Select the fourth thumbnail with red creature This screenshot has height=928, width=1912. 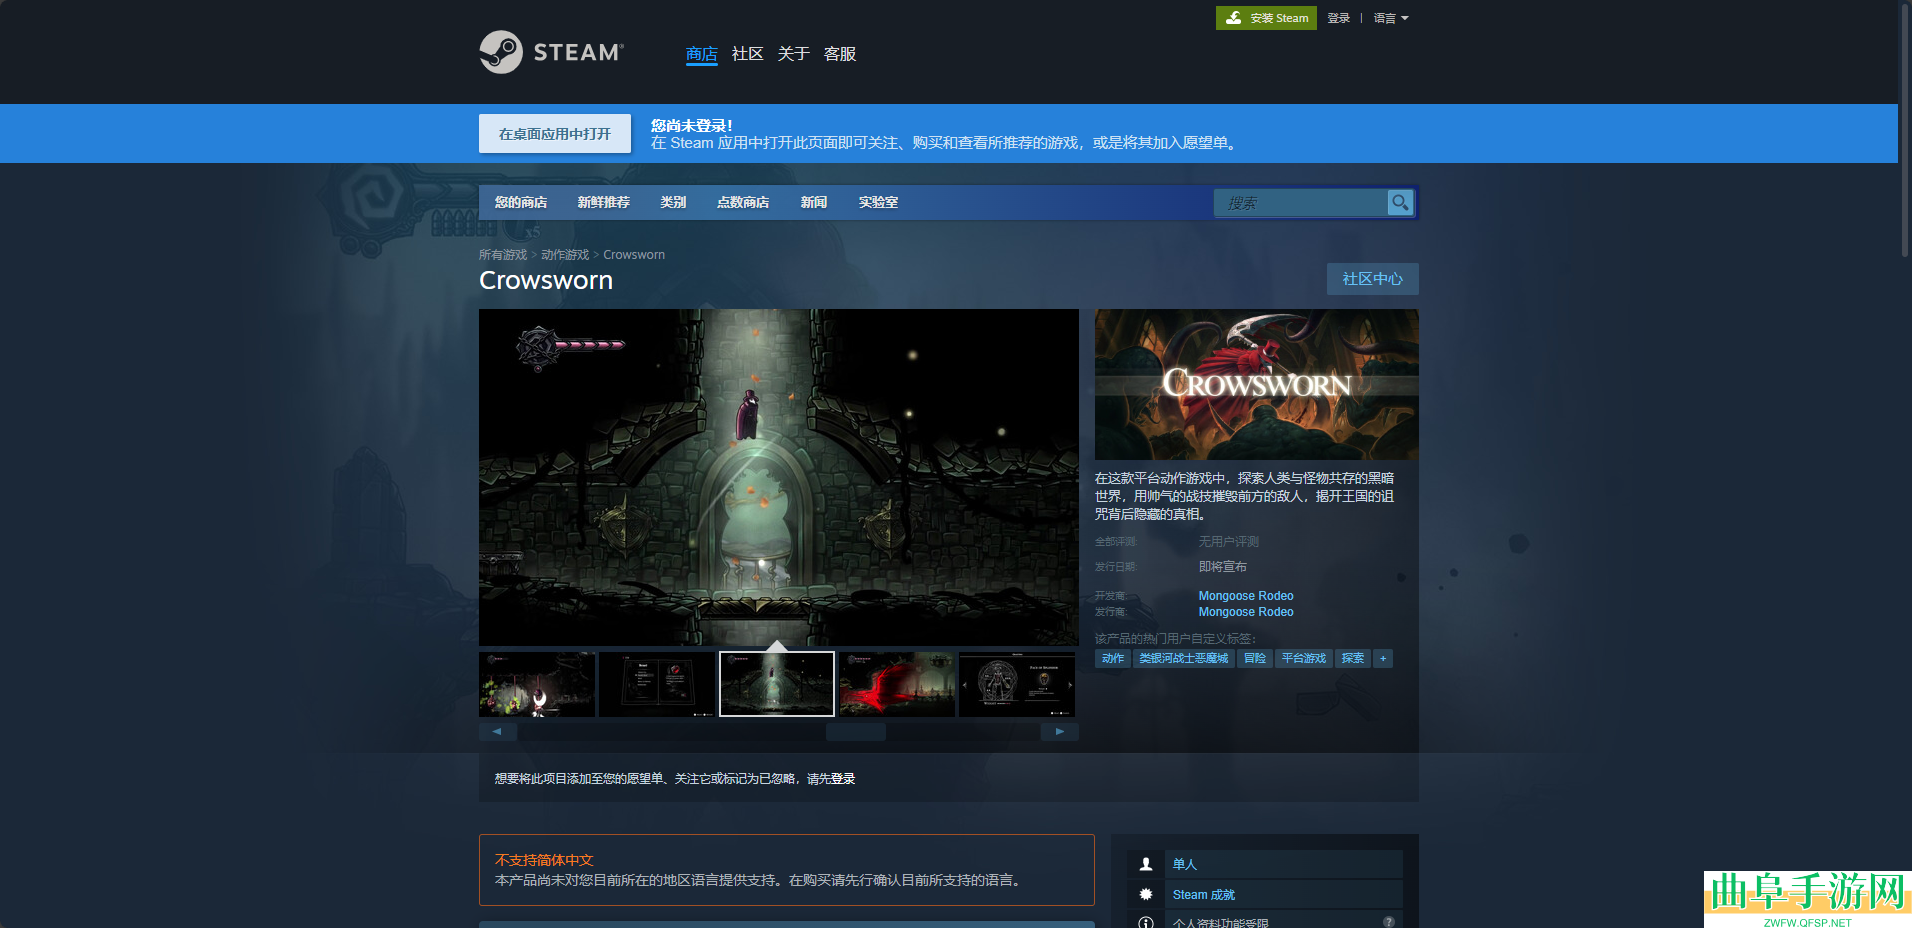(x=897, y=684)
